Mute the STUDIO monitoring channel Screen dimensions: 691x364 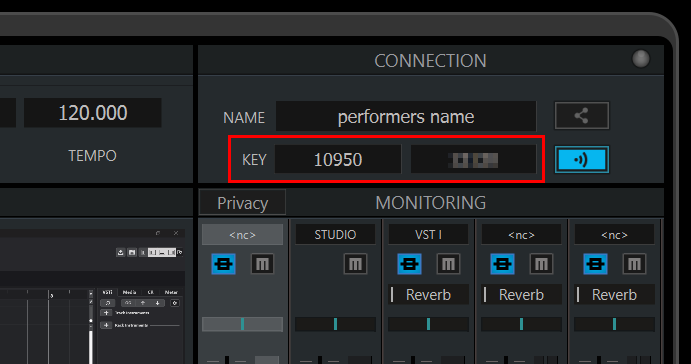point(355,264)
